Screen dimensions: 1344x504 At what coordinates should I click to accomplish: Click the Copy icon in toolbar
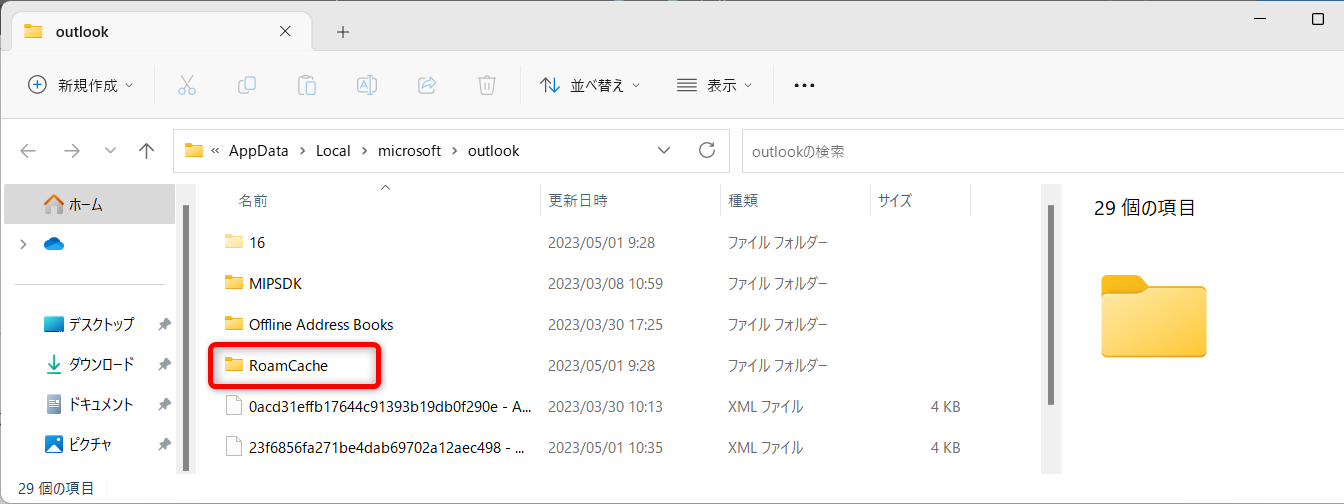click(247, 85)
